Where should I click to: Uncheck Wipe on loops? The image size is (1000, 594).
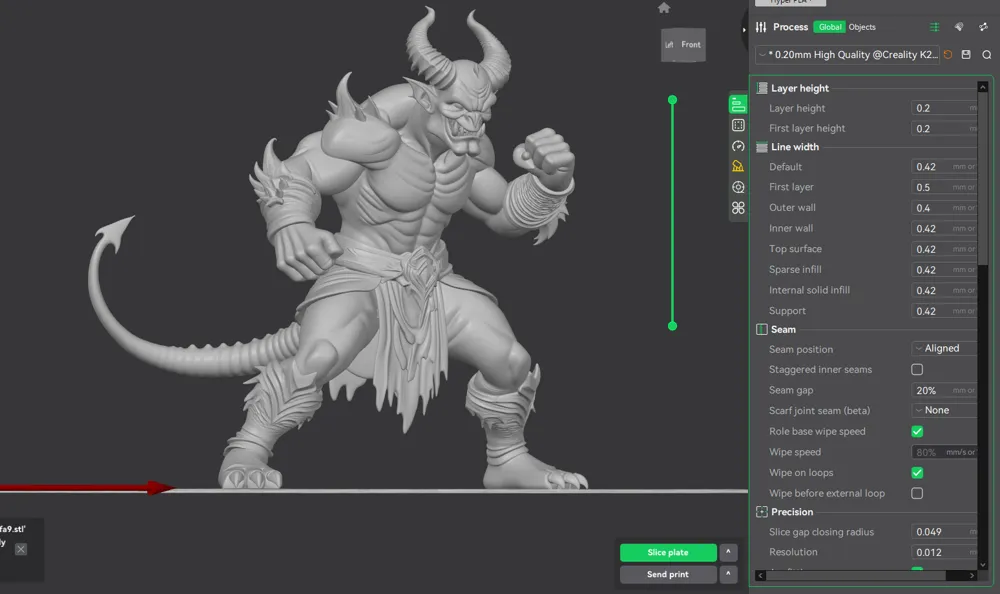click(917, 473)
